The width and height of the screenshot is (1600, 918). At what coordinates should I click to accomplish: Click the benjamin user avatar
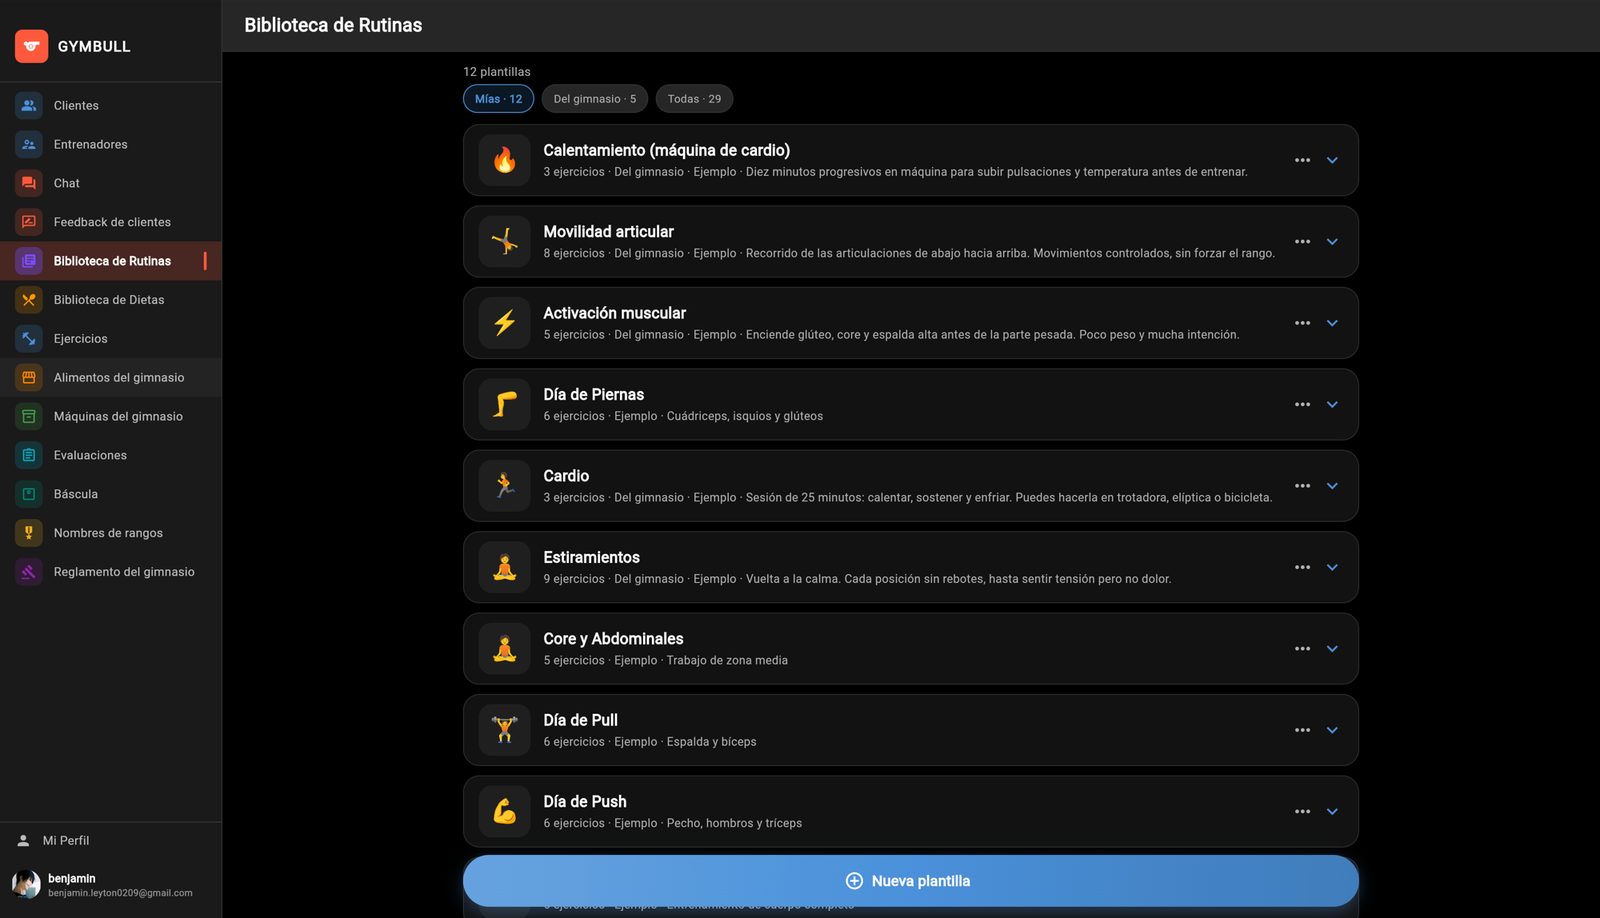26,884
